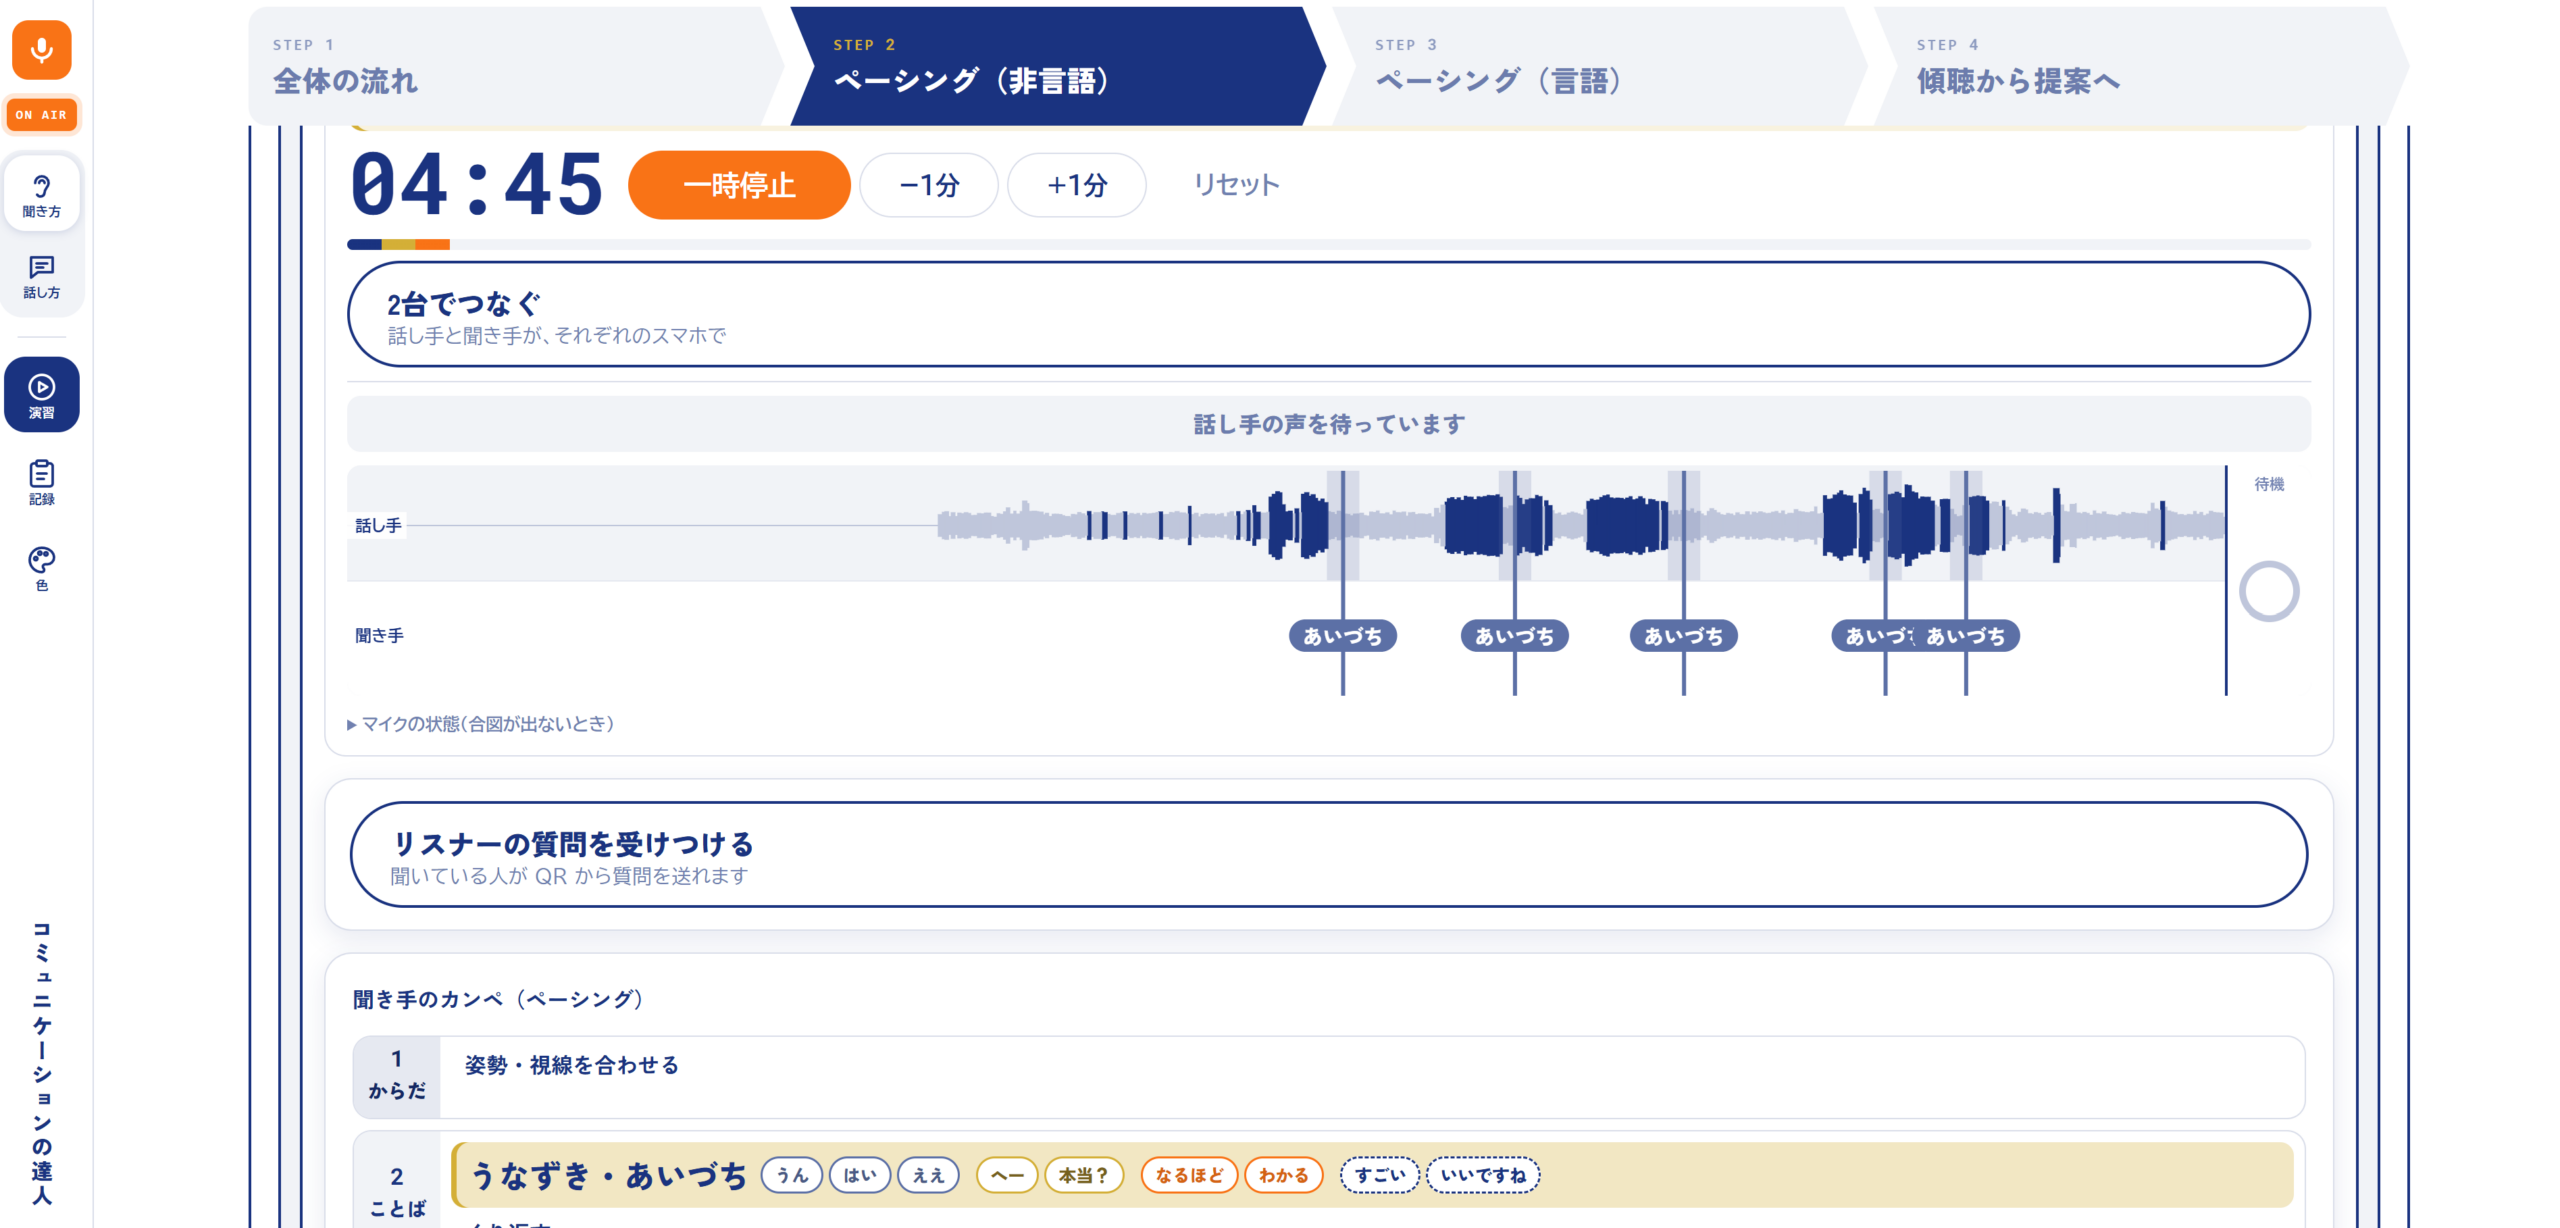Click the last あいづち marker on the right
Image resolution: width=2560 pixels, height=1228 pixels.
point(1965,636)
